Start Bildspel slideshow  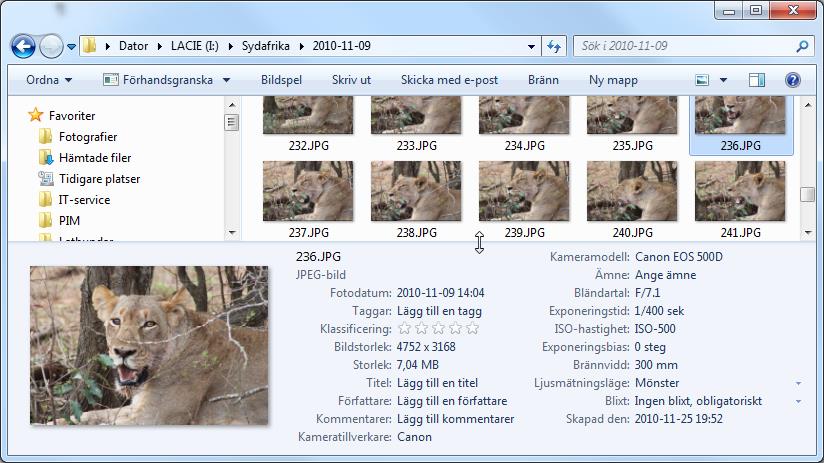click(281, 80)
